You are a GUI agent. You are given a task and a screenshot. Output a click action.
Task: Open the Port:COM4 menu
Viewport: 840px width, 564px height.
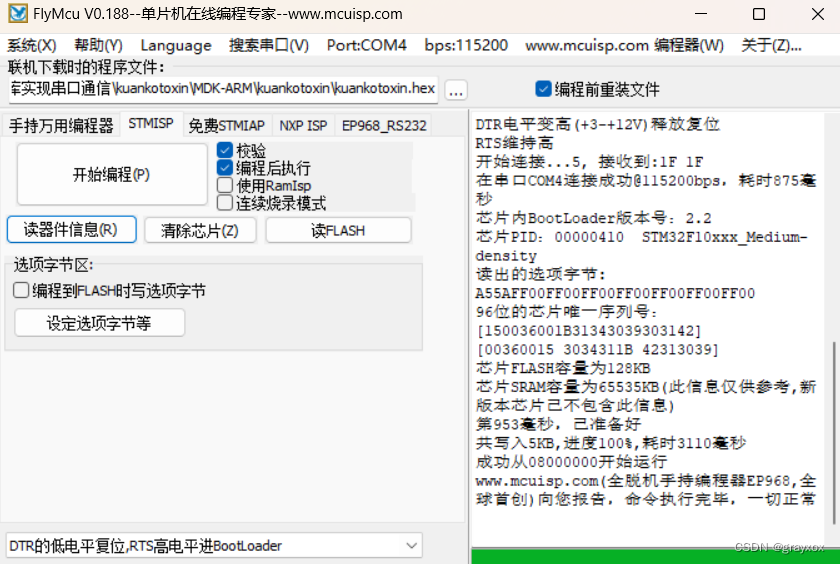point(366,45)
